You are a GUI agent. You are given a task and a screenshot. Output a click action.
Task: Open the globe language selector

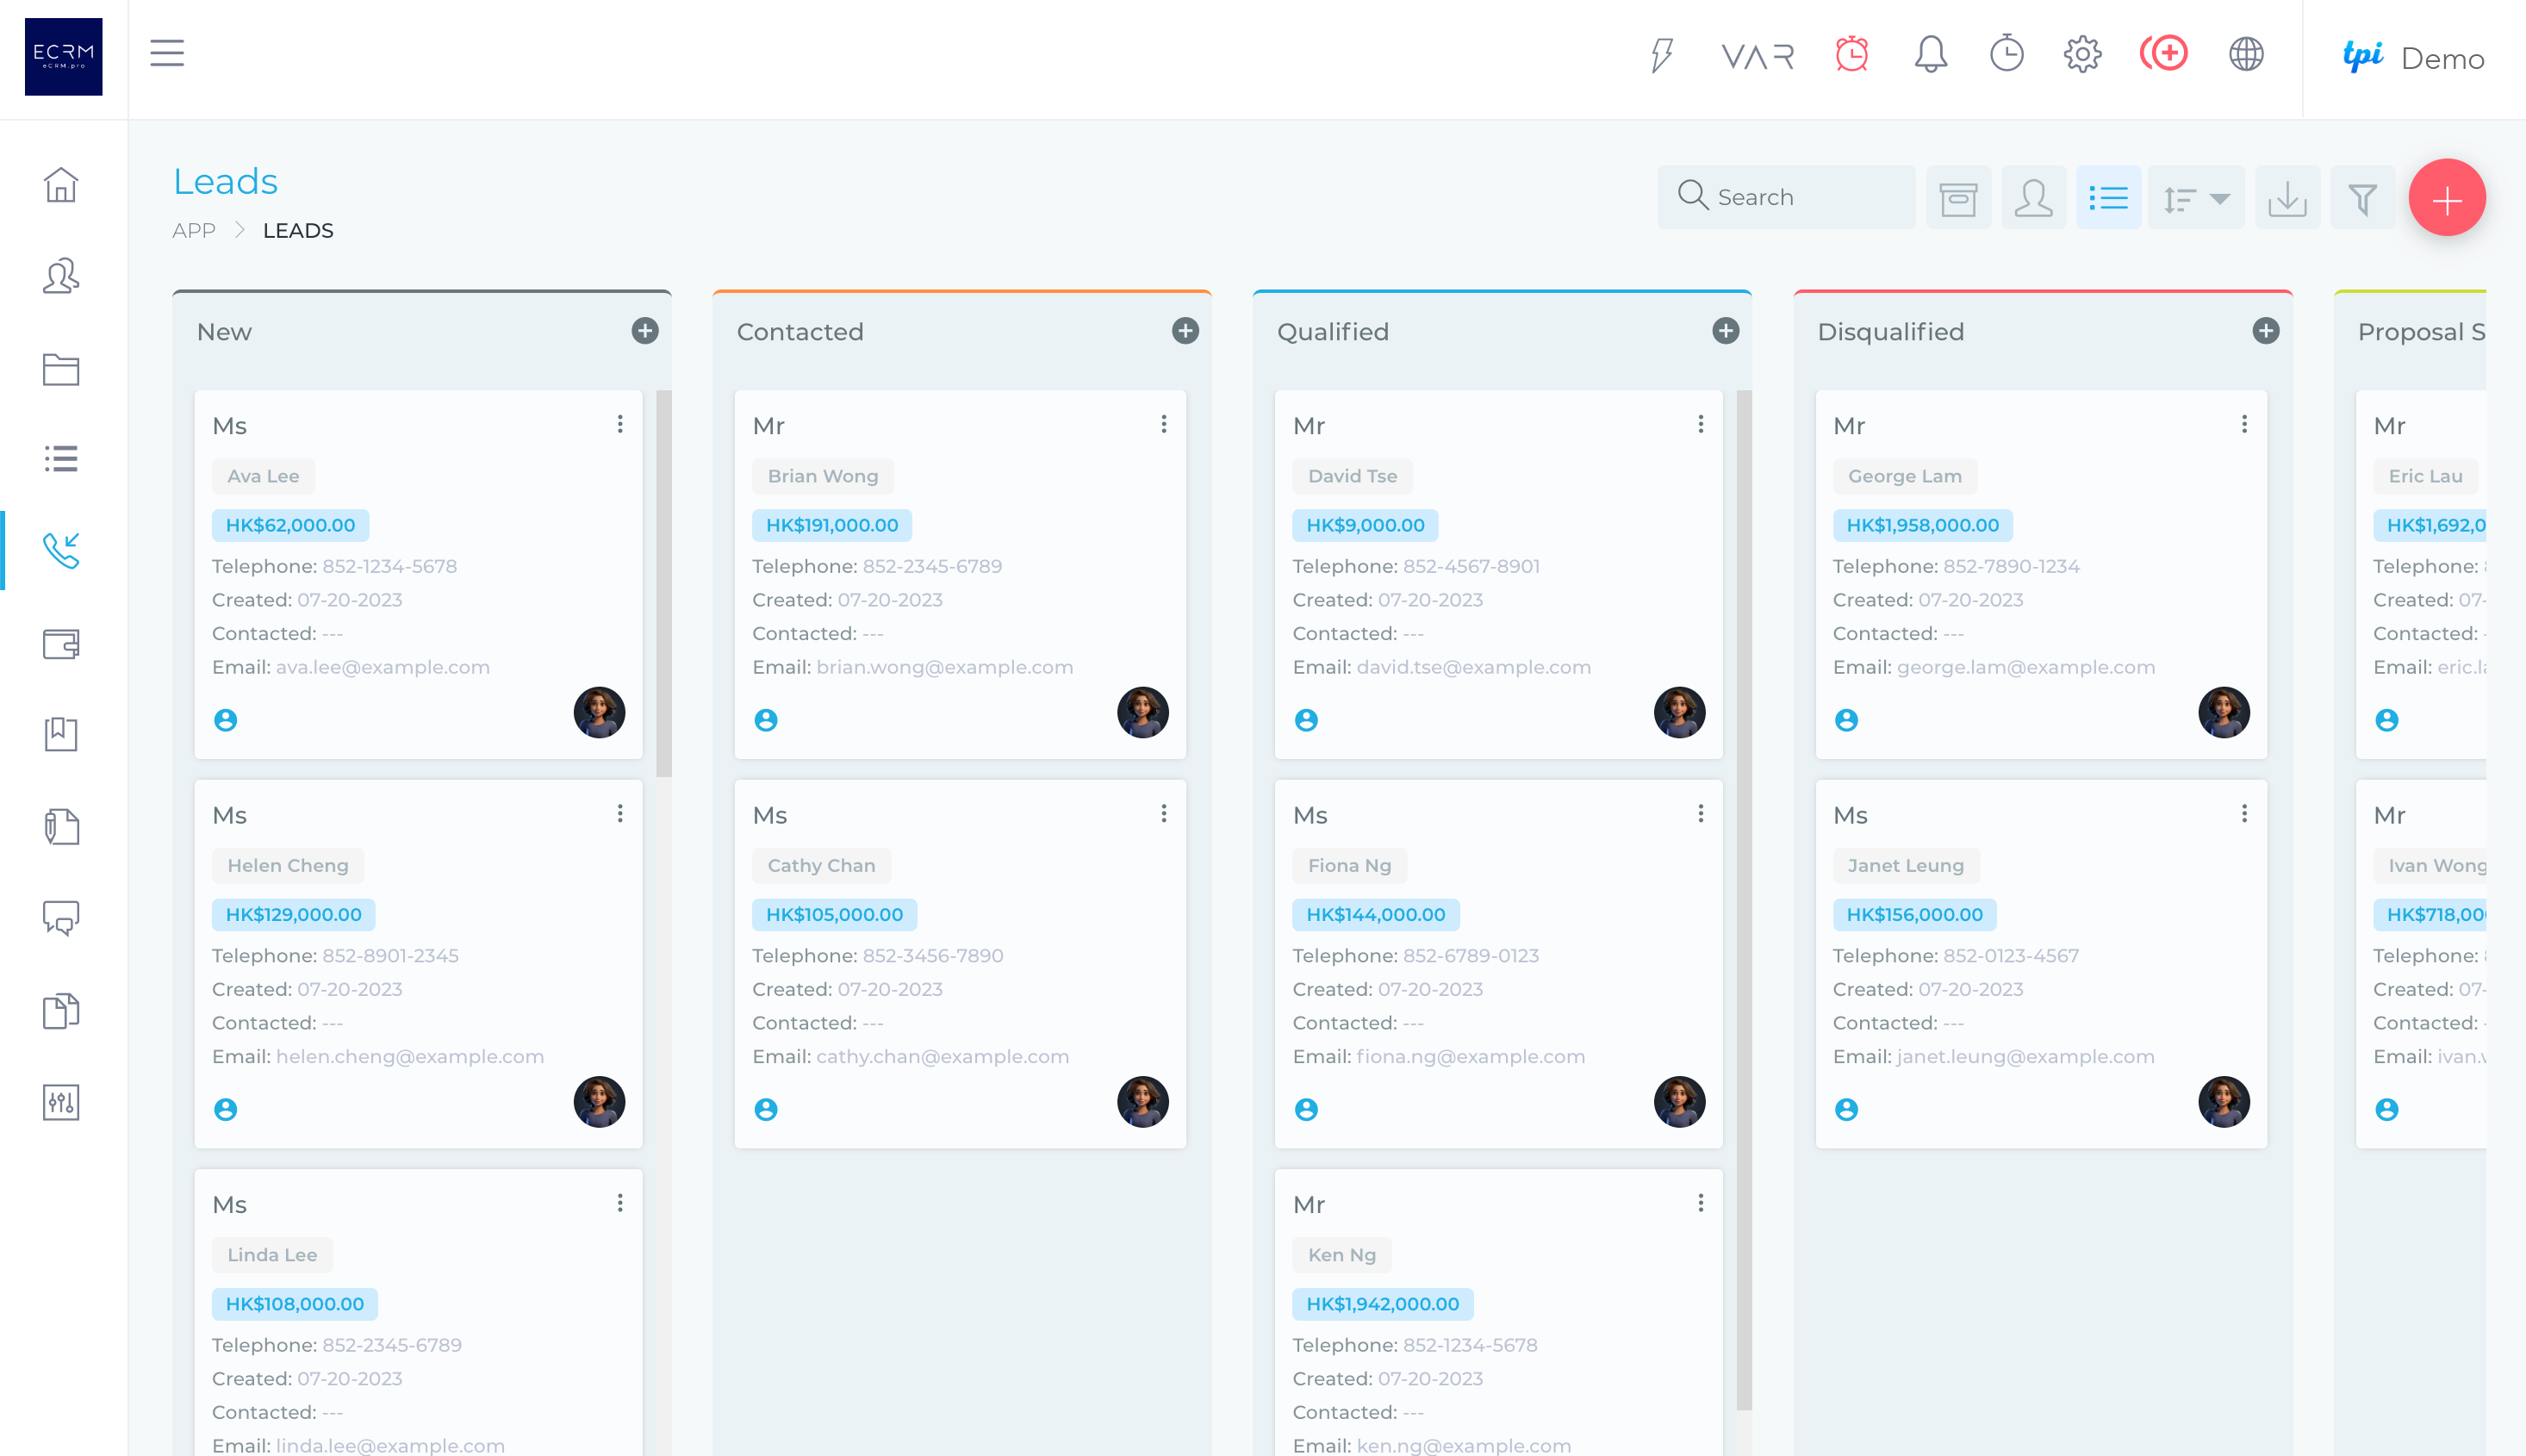point(2246,54)
